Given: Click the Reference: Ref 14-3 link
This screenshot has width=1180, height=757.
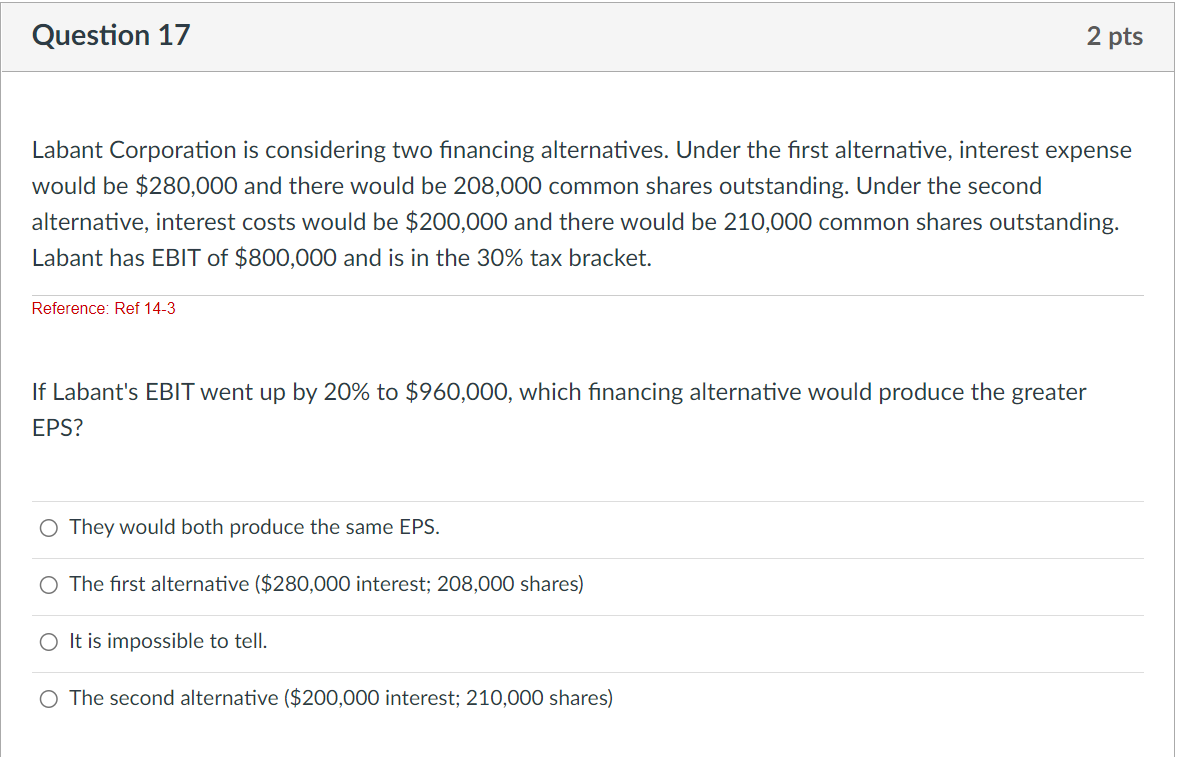Looking at the screenshot, I should tap(103, 308).
